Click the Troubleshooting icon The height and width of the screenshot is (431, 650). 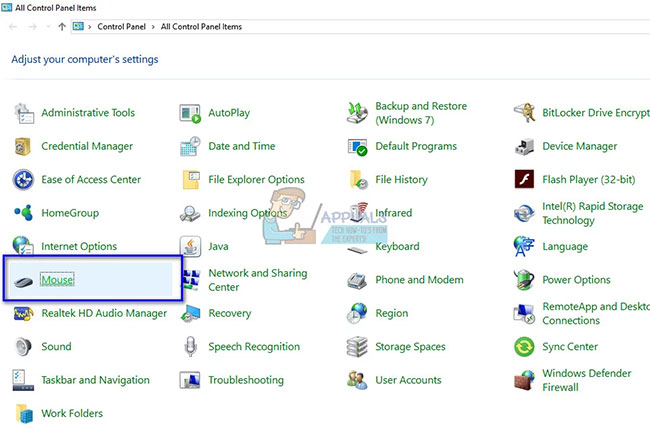(x=190, y=380)
